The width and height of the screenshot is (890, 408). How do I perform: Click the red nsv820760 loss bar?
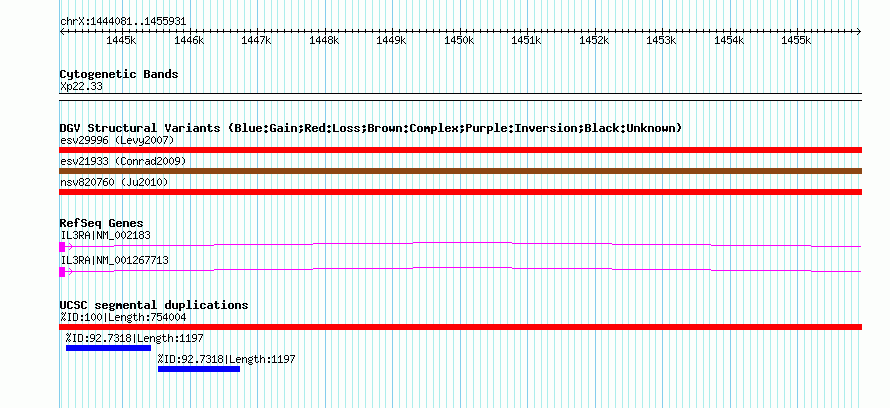pyautogui.click(x=461, y=192)
